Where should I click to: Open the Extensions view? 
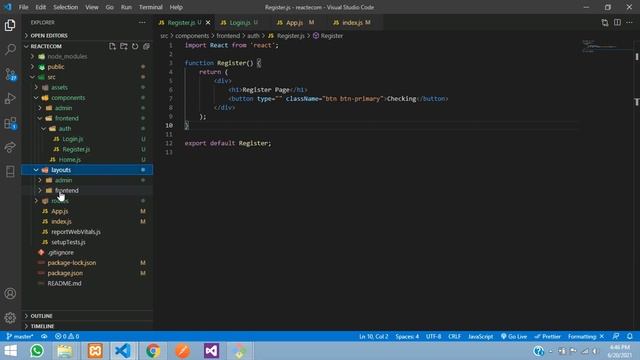tap(10, 123)
